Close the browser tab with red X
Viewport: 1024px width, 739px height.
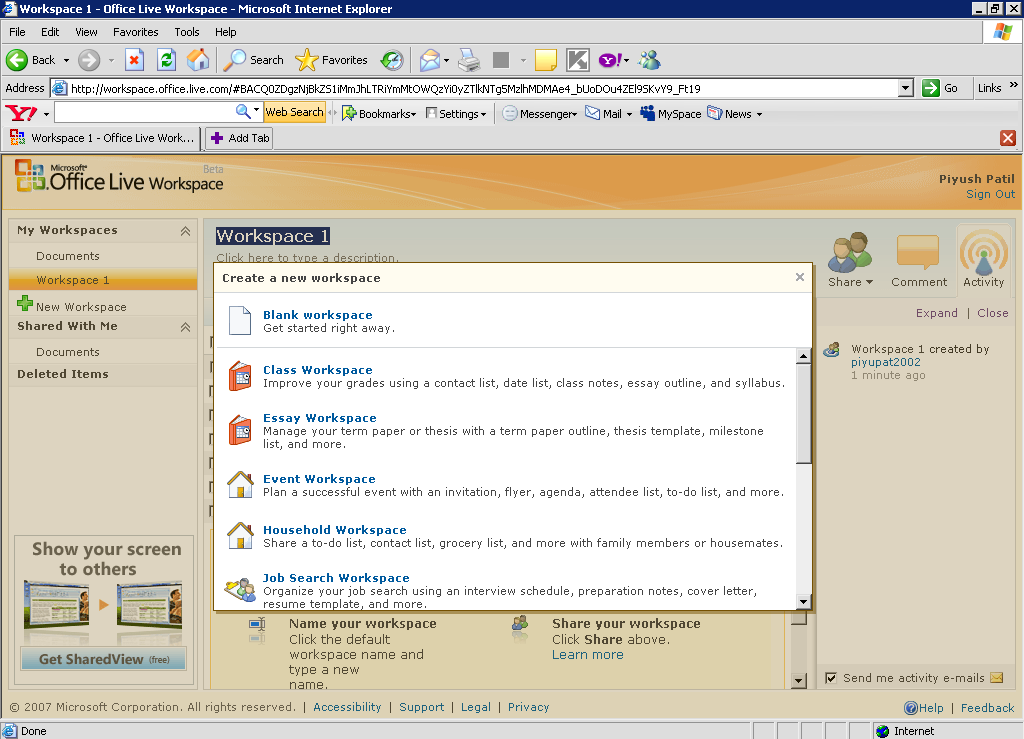[1008, 138]
